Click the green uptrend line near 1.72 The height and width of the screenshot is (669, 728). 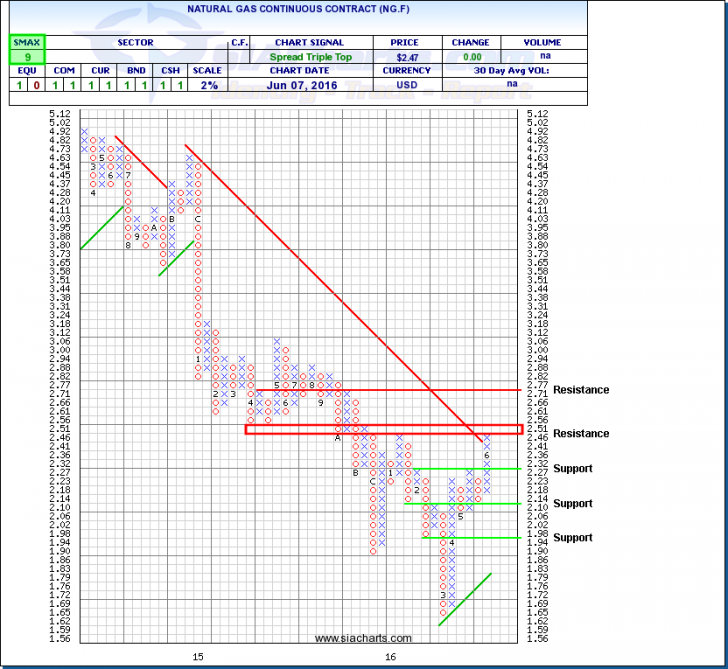click(x=465, y=600)
